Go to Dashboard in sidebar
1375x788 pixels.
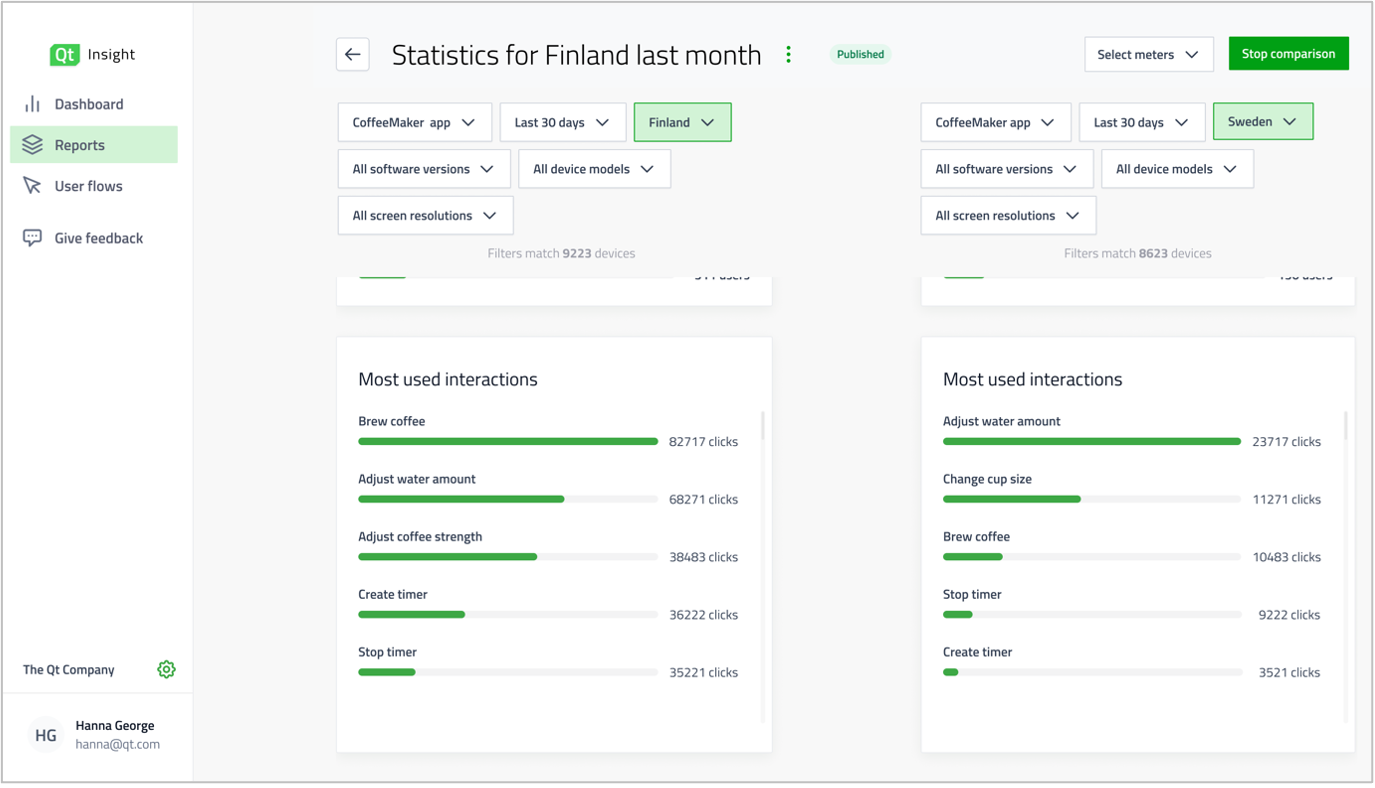[x=89, y=104]
